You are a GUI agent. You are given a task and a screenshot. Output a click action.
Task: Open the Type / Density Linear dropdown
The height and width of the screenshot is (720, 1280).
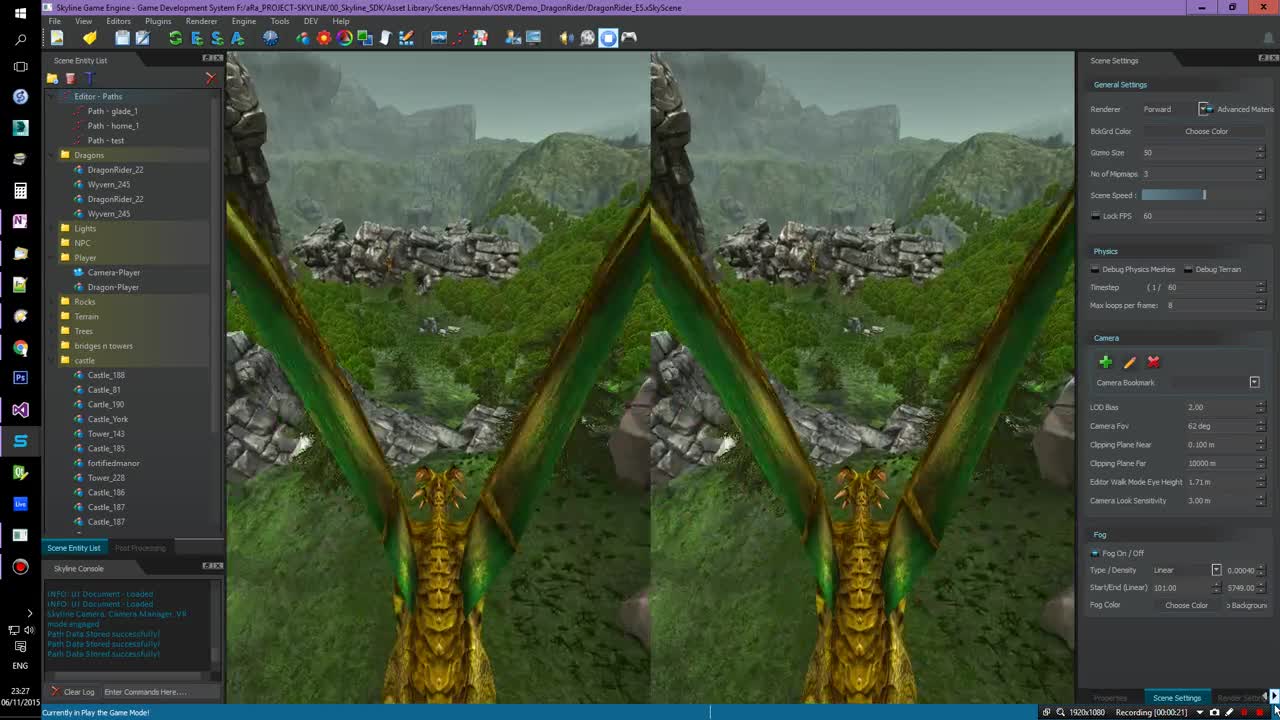1216,570
